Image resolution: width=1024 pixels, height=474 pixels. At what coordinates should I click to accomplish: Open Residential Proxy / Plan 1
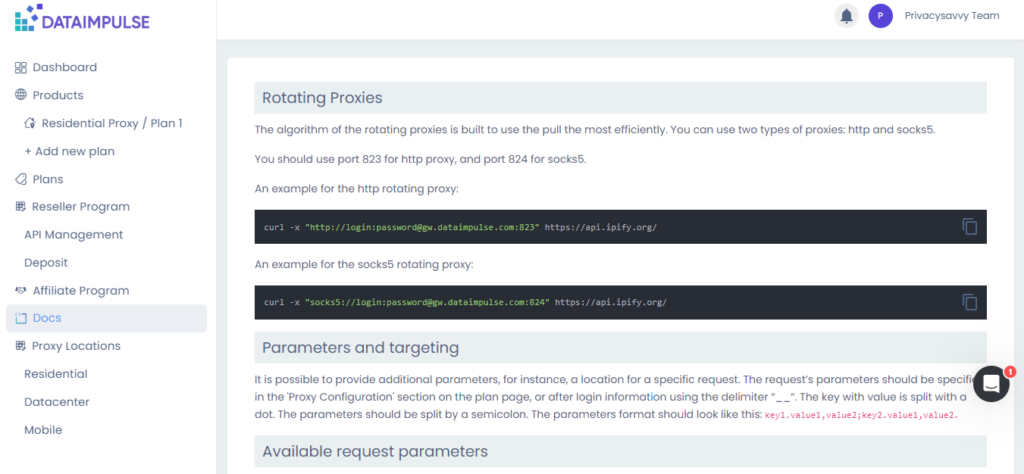click(111, 123)
